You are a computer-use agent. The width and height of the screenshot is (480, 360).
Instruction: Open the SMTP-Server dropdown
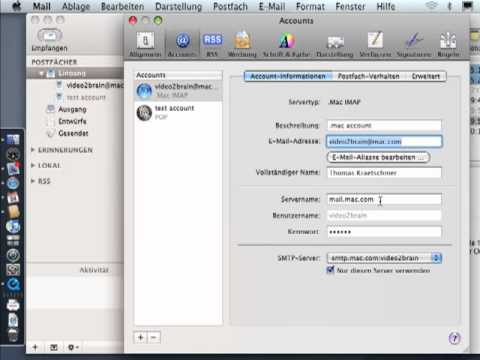[384, 258]
